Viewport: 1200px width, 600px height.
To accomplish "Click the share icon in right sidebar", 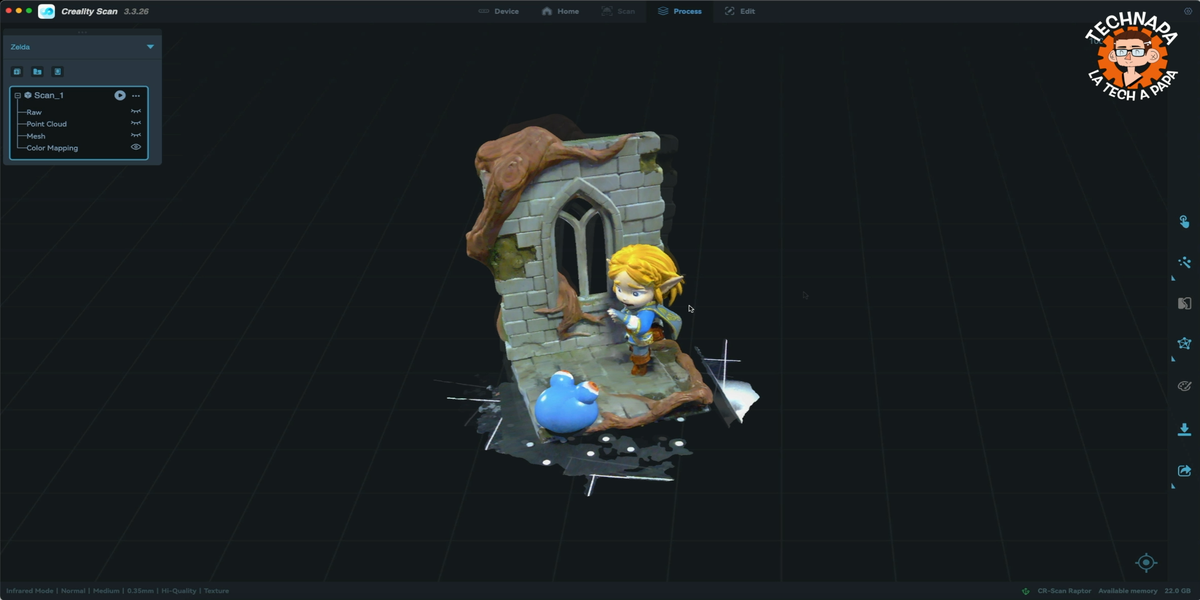I will click(x=1184, y=471).
